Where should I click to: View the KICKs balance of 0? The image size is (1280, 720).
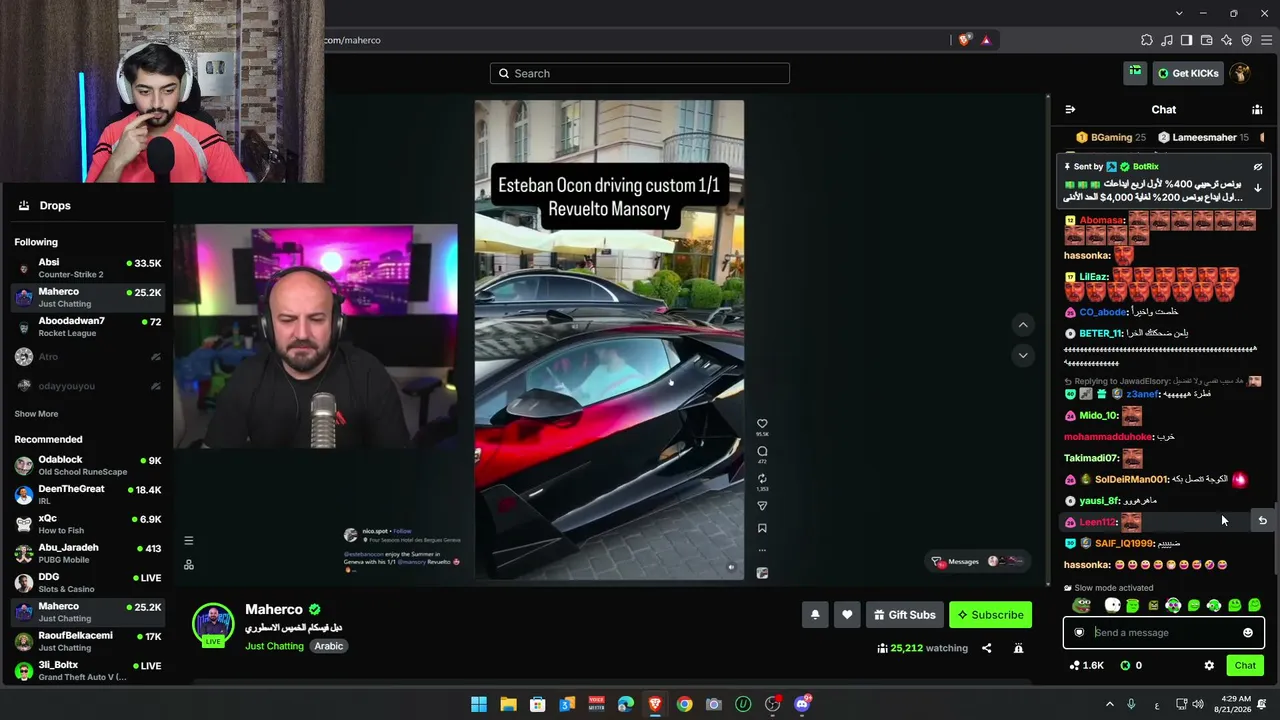click(1131, 665)
